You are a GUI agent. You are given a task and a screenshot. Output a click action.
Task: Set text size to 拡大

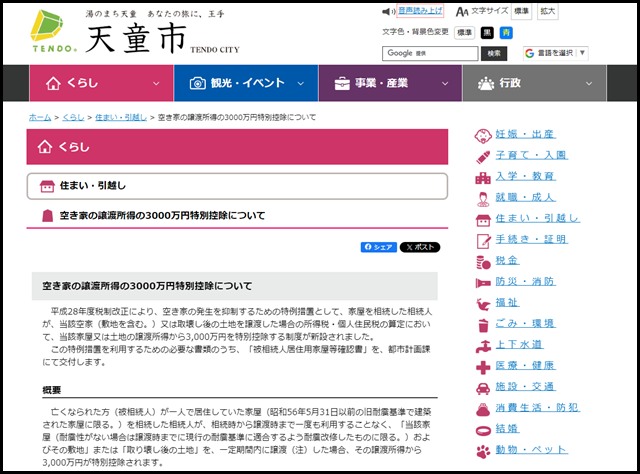tap(548, 11)
